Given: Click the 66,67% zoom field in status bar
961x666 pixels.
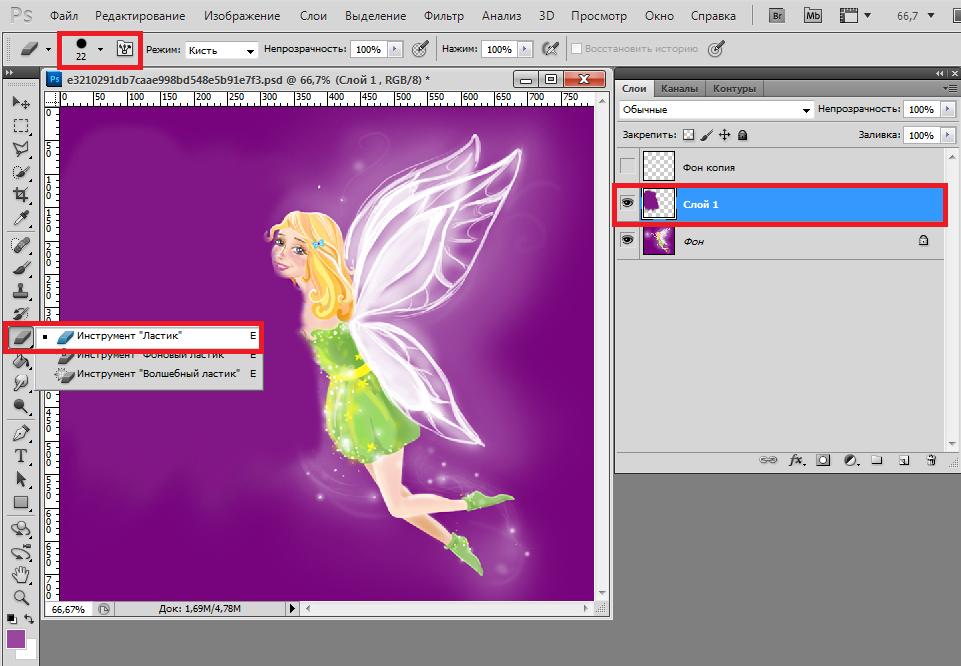Looking at the screenshot, I should (69, 609).
